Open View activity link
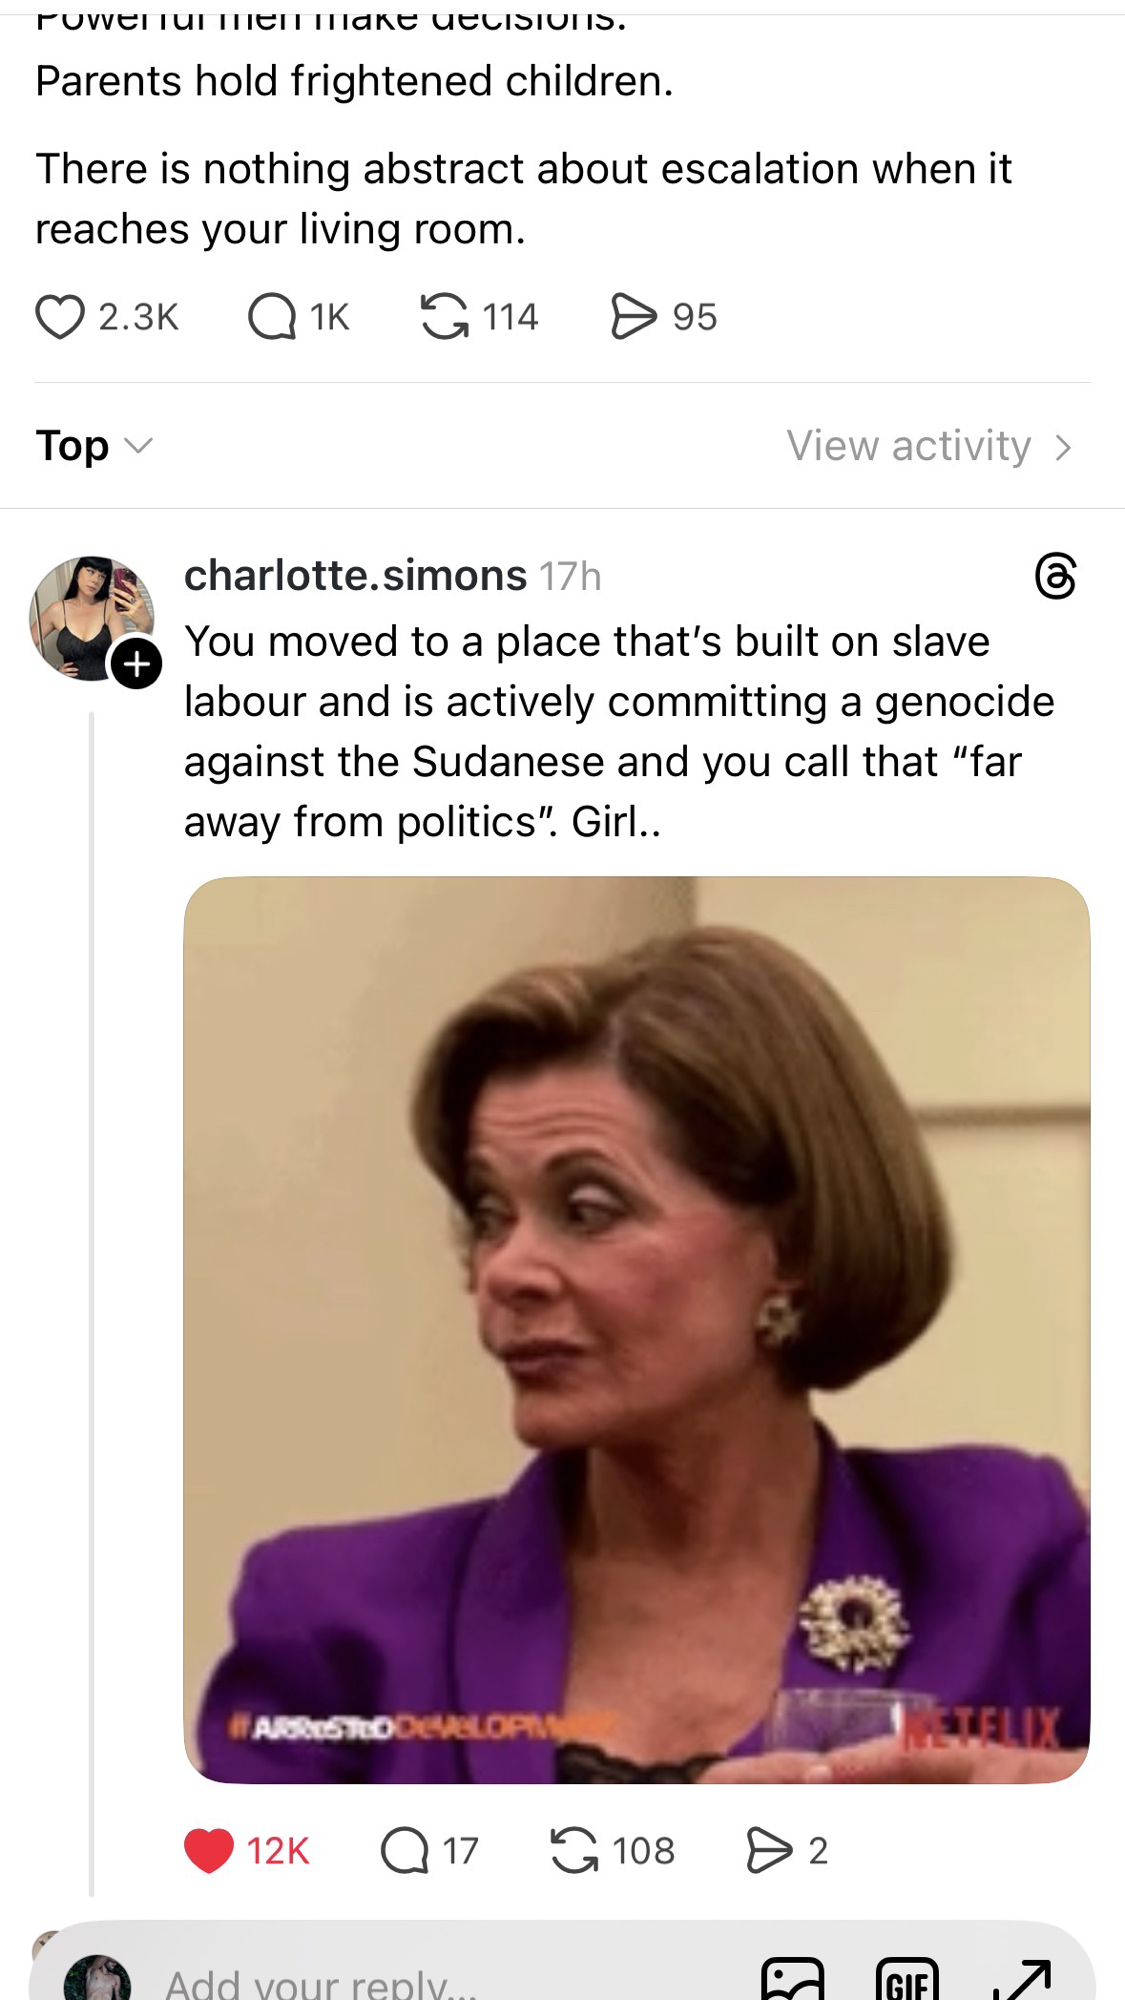 [908, 446]
